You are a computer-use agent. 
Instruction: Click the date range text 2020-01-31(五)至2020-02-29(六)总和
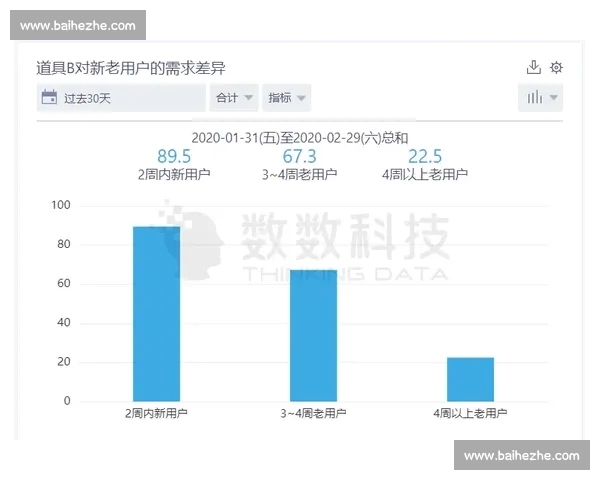coord(300,138)
